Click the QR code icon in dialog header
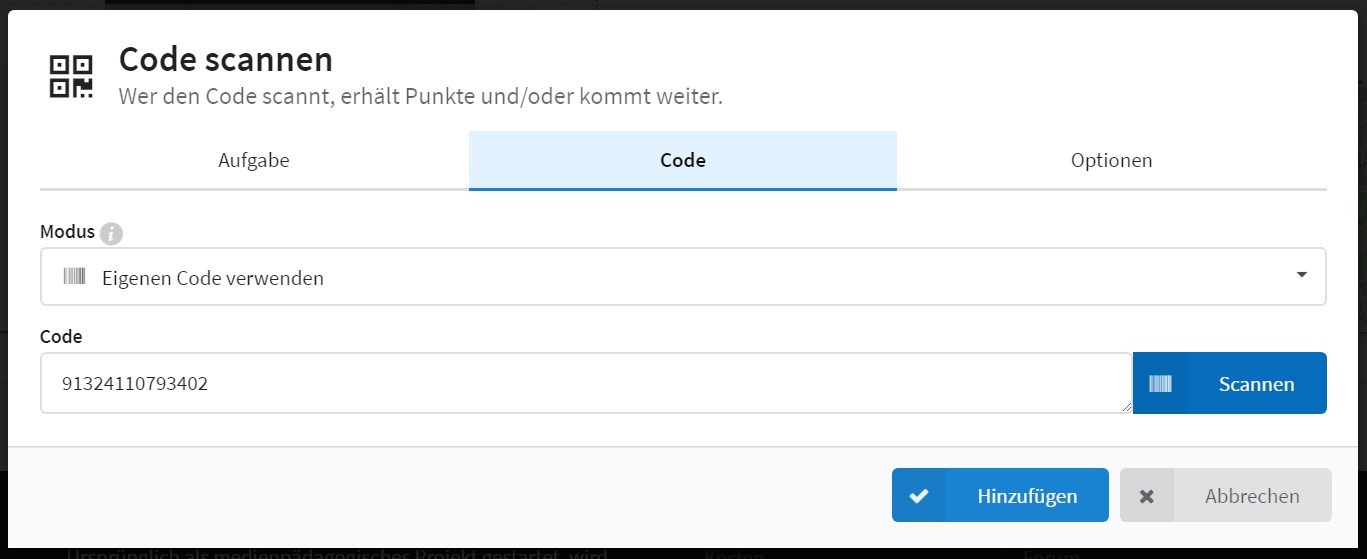1367x559 pixels. [x=71, y=77]
